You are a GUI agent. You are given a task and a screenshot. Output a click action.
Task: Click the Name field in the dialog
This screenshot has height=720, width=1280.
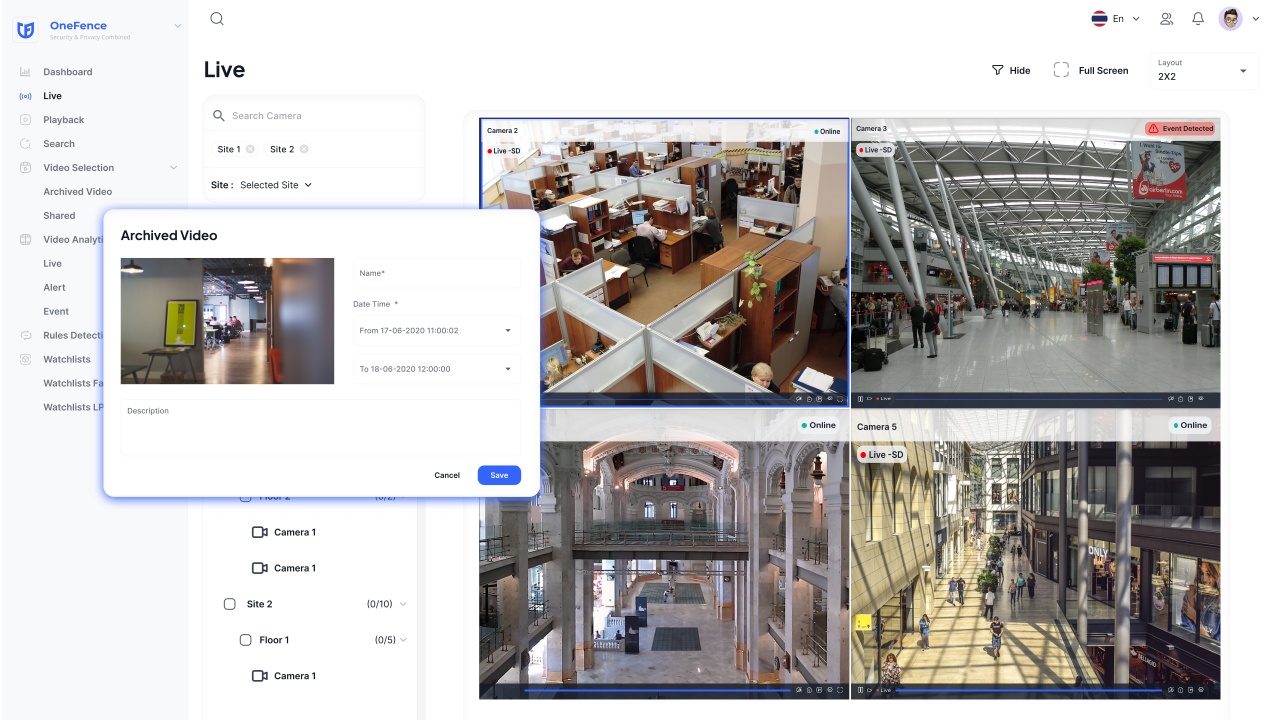point(437,273)
